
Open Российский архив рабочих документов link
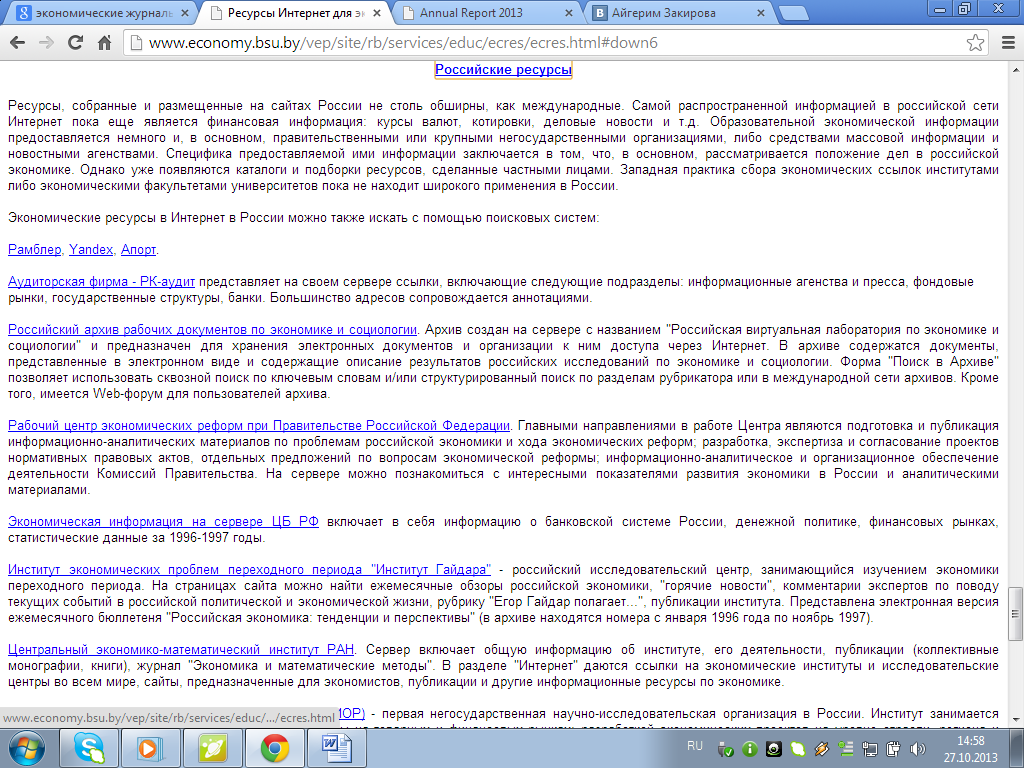tap(212, 330)
